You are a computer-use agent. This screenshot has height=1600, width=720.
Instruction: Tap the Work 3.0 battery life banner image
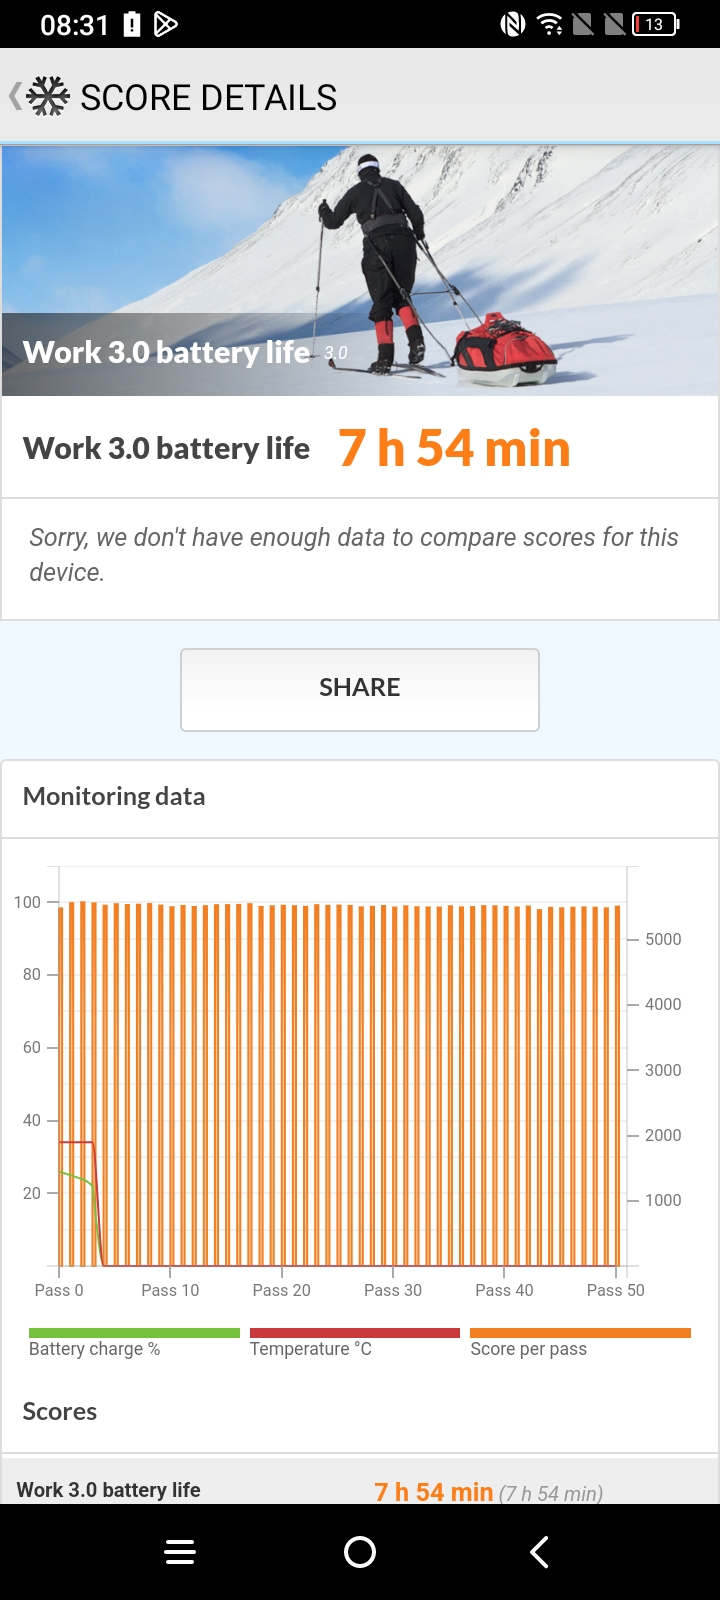pos(360,271)
